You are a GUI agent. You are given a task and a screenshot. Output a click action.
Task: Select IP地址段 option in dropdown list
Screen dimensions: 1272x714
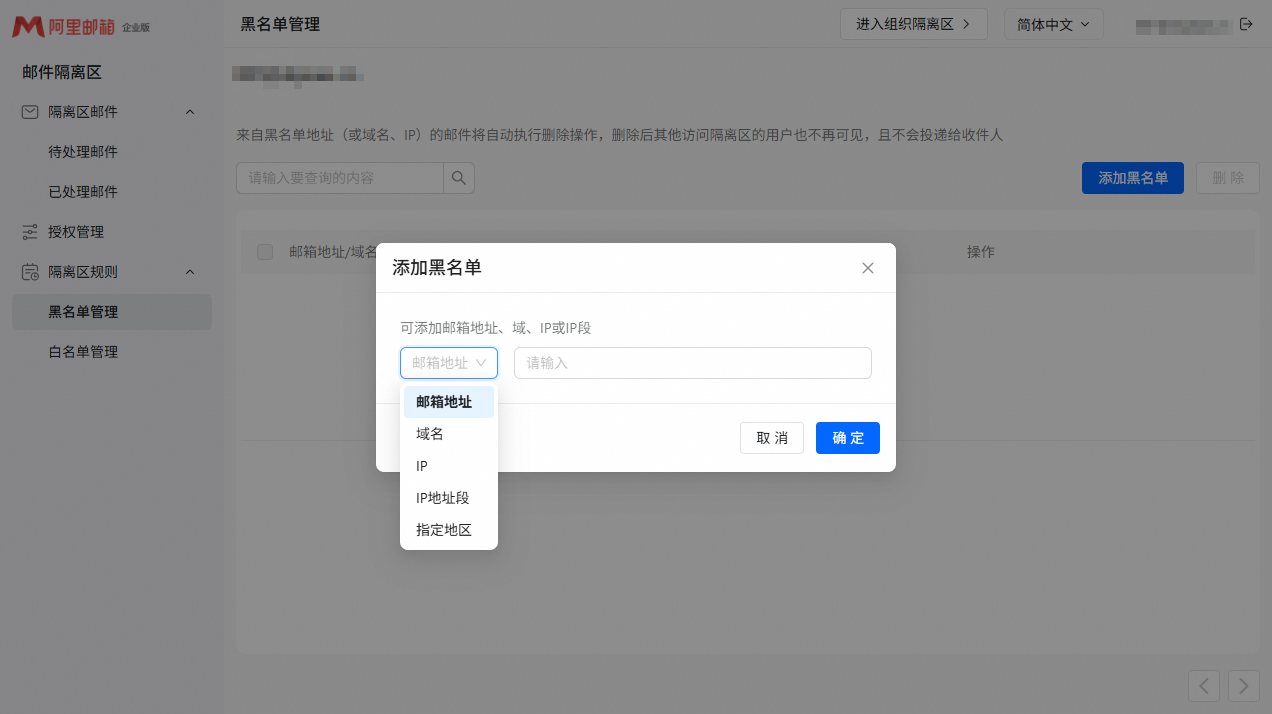pyautogui.click(x=449, y=498)
